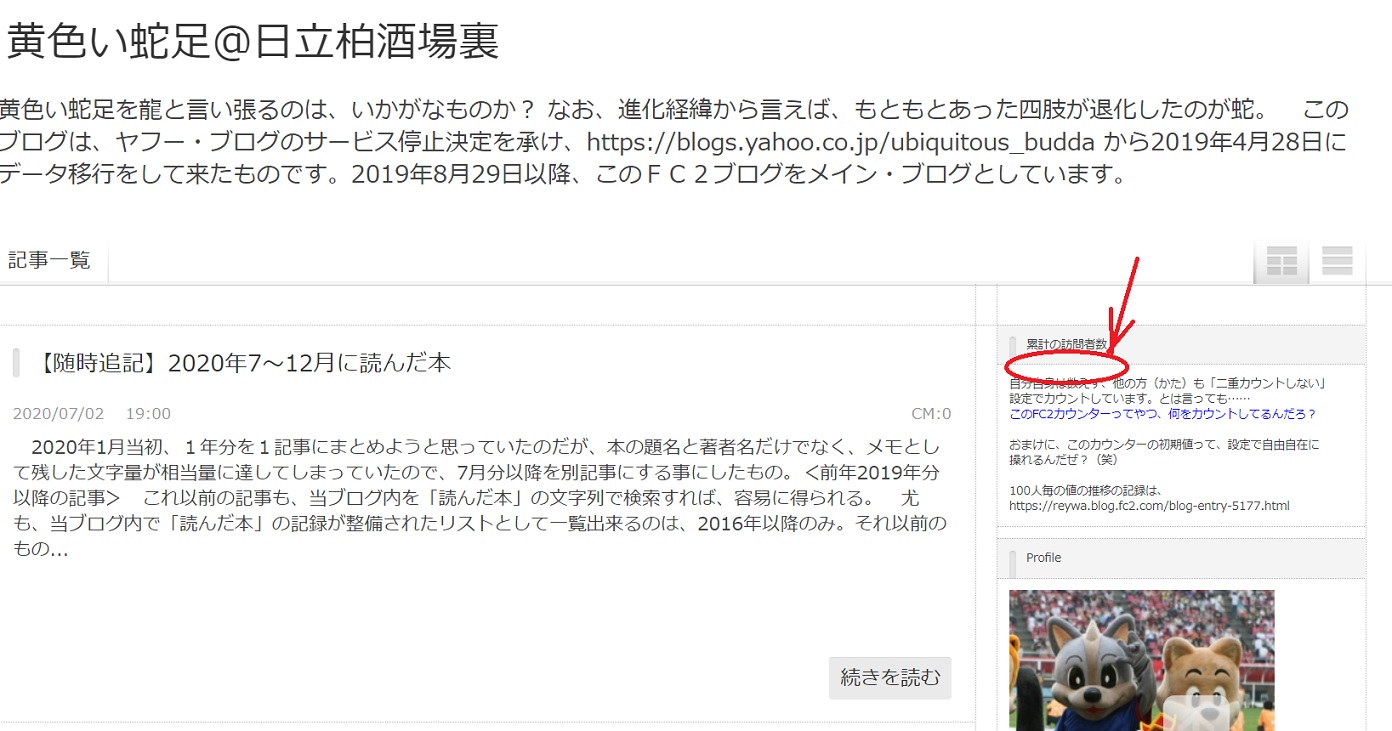Open the mascot profile photo
1392x731 pixels.
coord(1141,660)
